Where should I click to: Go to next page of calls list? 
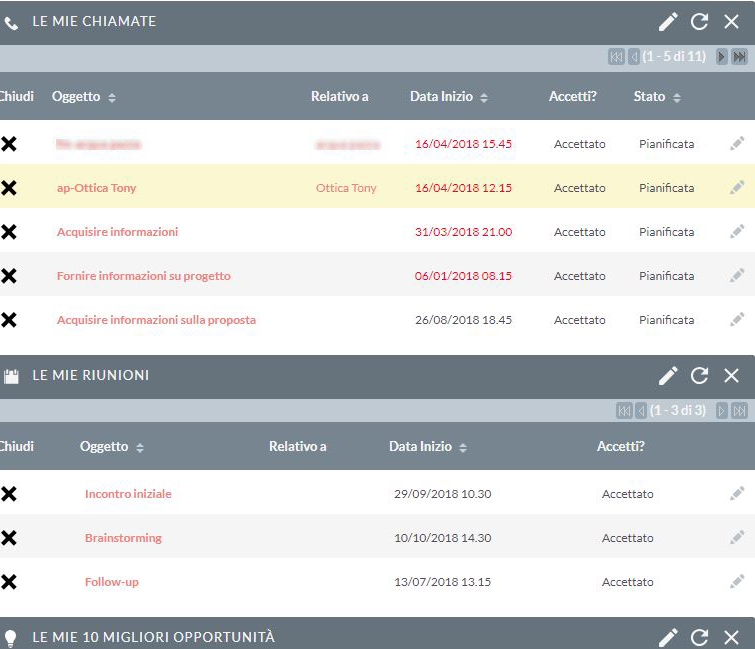[721, 57]
